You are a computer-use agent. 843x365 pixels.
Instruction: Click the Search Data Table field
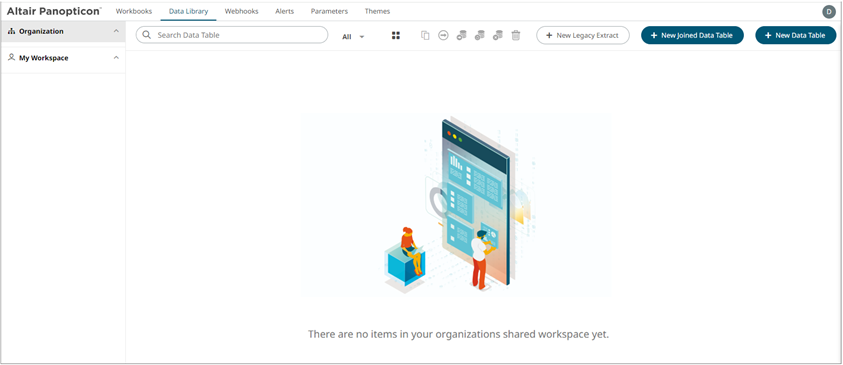(232, 35)
